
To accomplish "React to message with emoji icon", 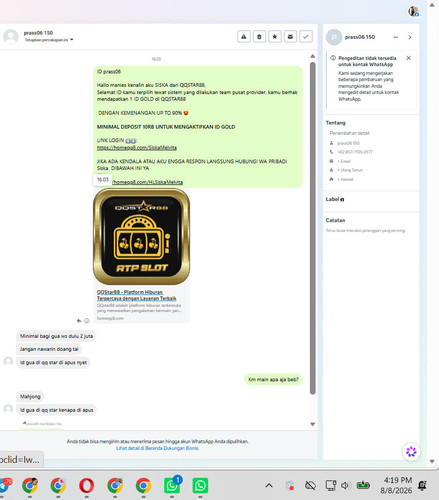I will [87, 321].
